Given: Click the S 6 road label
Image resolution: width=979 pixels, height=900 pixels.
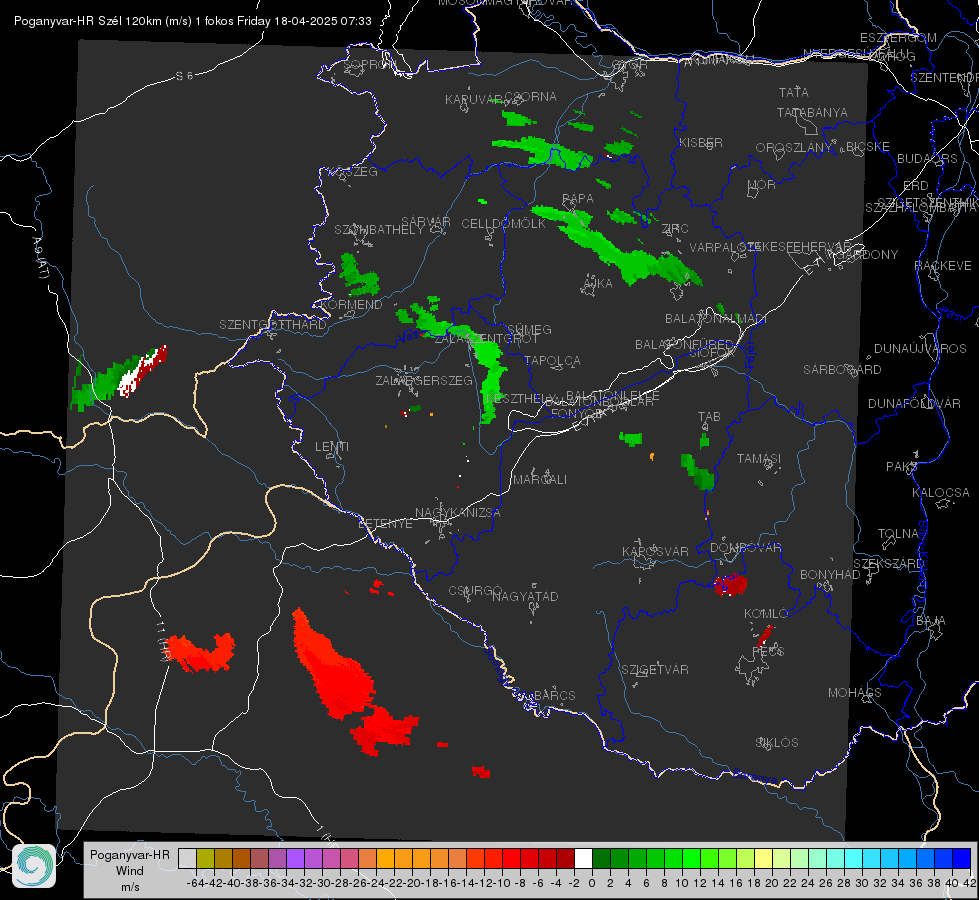Looking at the screenshot, I should tap(184, 76).
